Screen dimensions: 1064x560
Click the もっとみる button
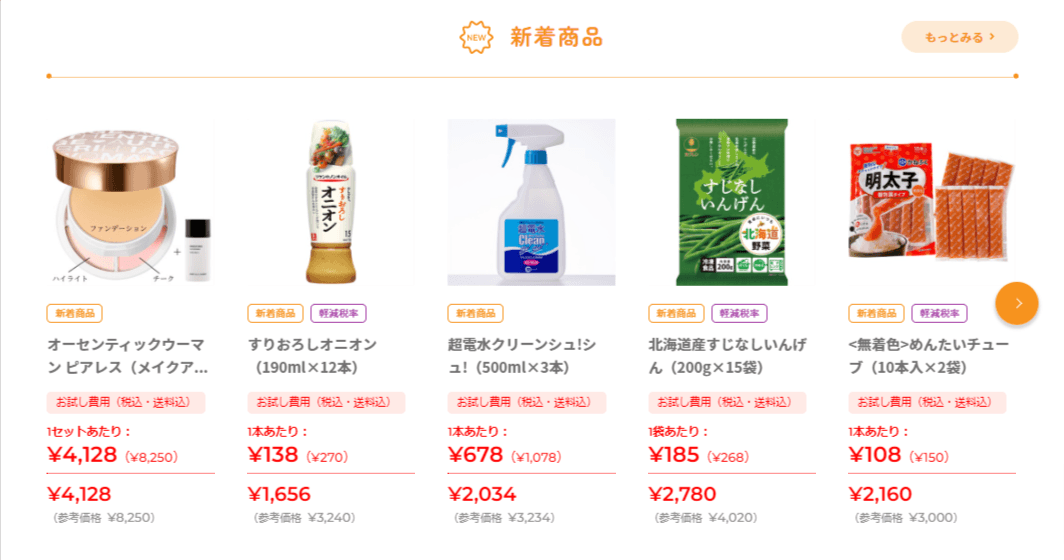[x=959, y=37]
